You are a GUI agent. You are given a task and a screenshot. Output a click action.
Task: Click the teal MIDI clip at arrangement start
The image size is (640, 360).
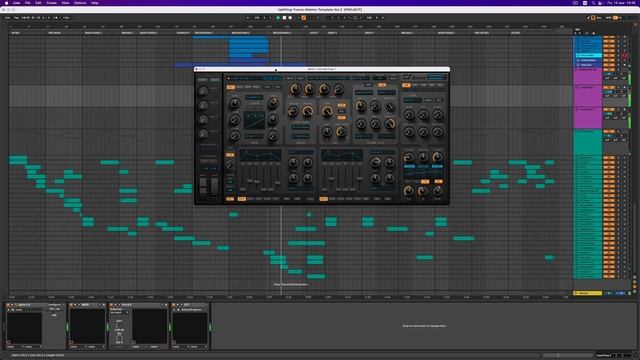(18, 160)
